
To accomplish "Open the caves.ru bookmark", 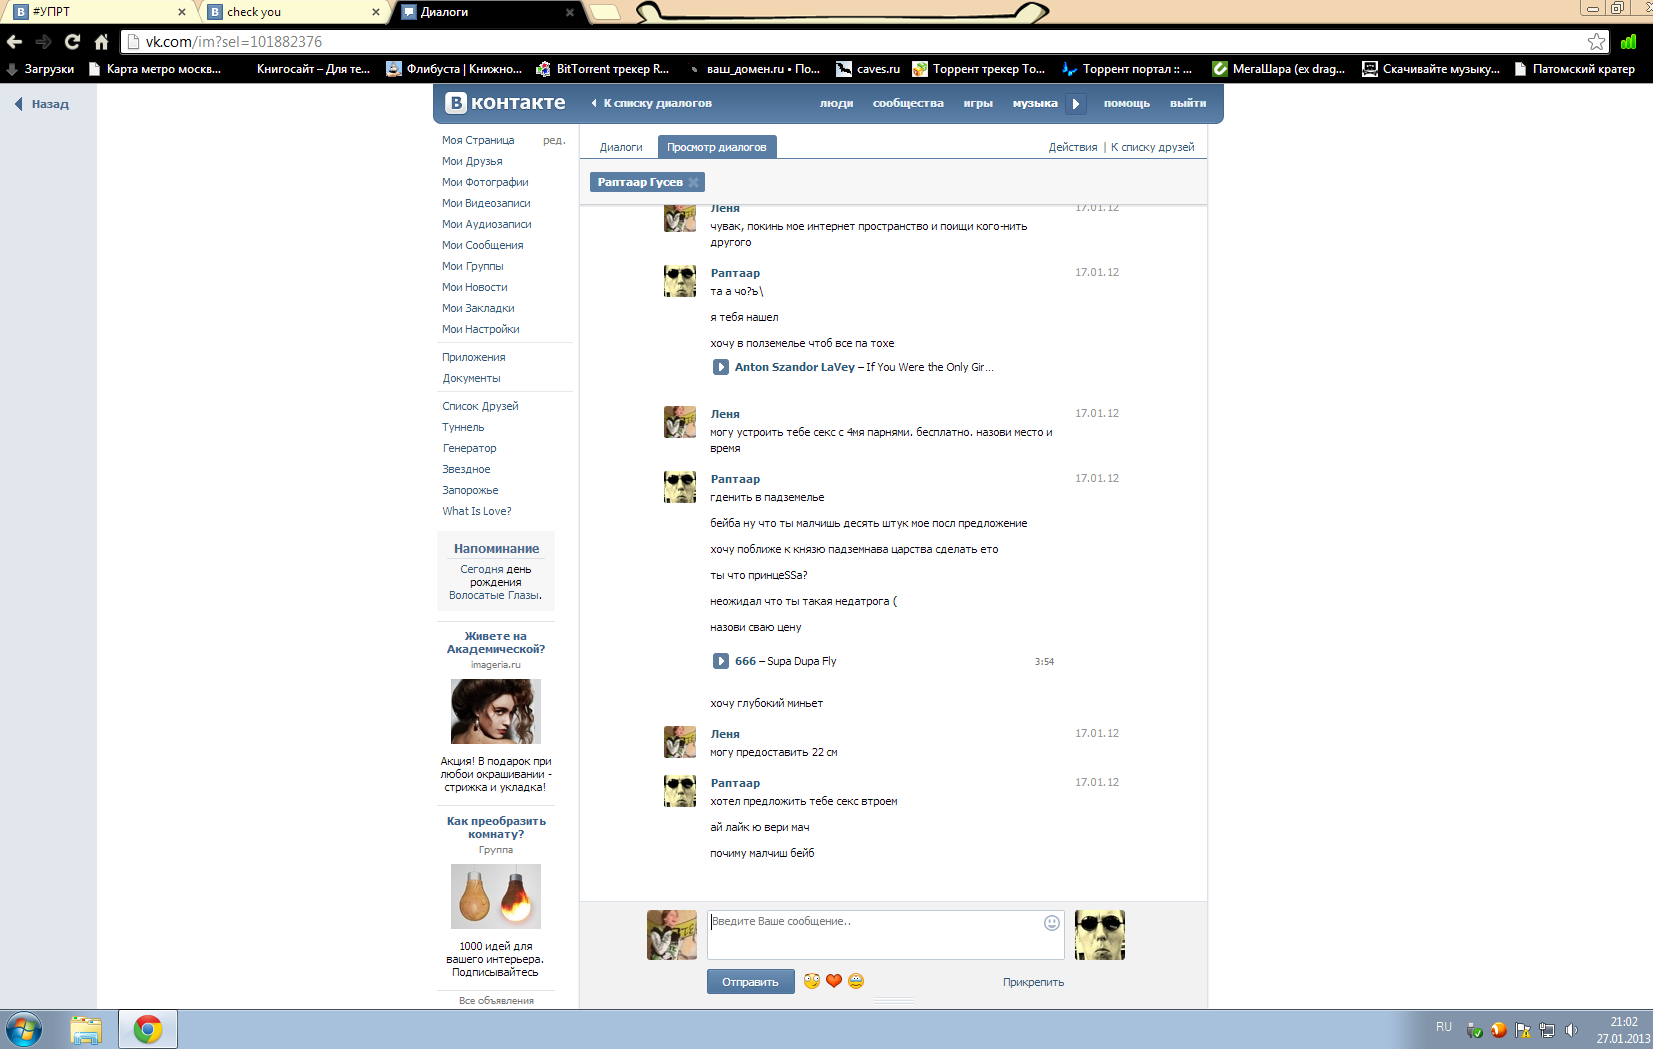I will [x=868, y=69].
